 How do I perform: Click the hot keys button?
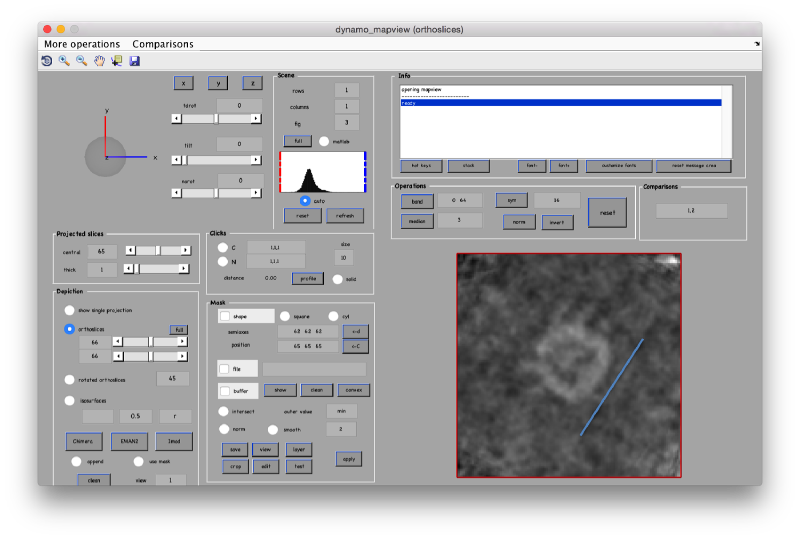coord(421,166)
